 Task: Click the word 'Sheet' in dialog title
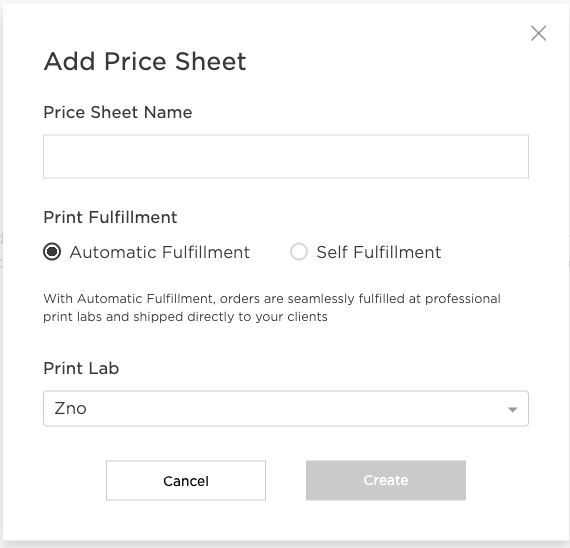pos(210,61)
